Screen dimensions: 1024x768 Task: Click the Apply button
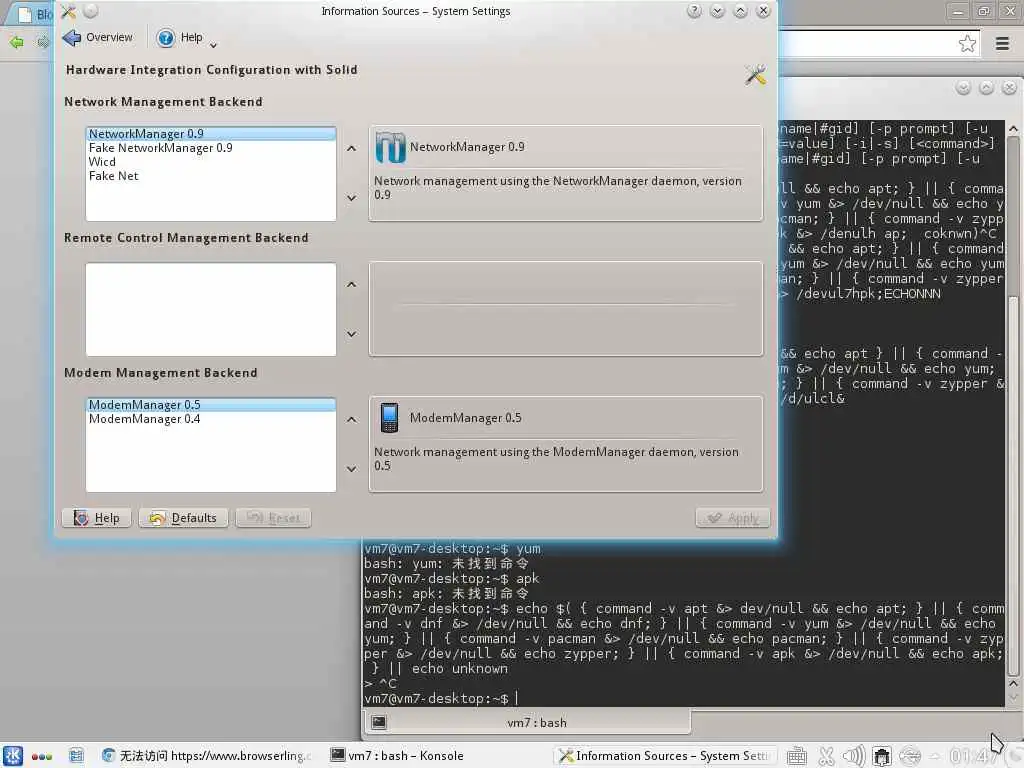tap(733, 518)
